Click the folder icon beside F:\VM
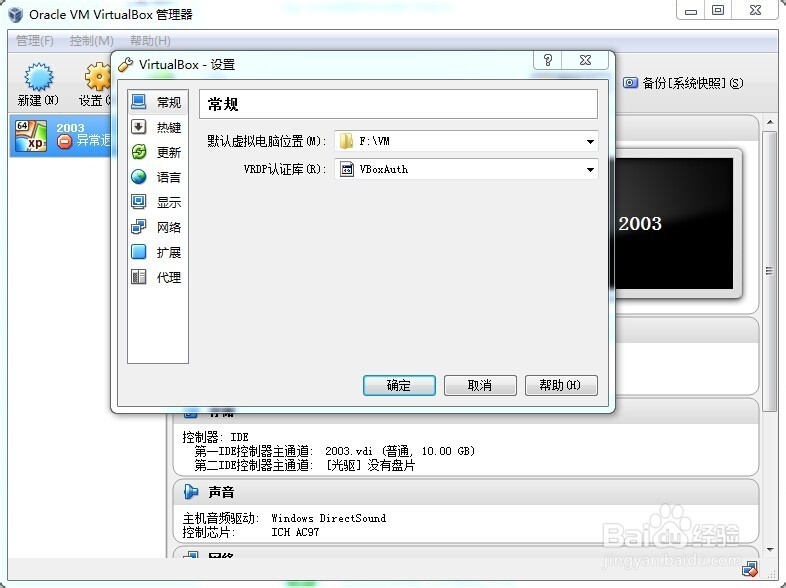This screenshot has width=786, height=588. 346,141
